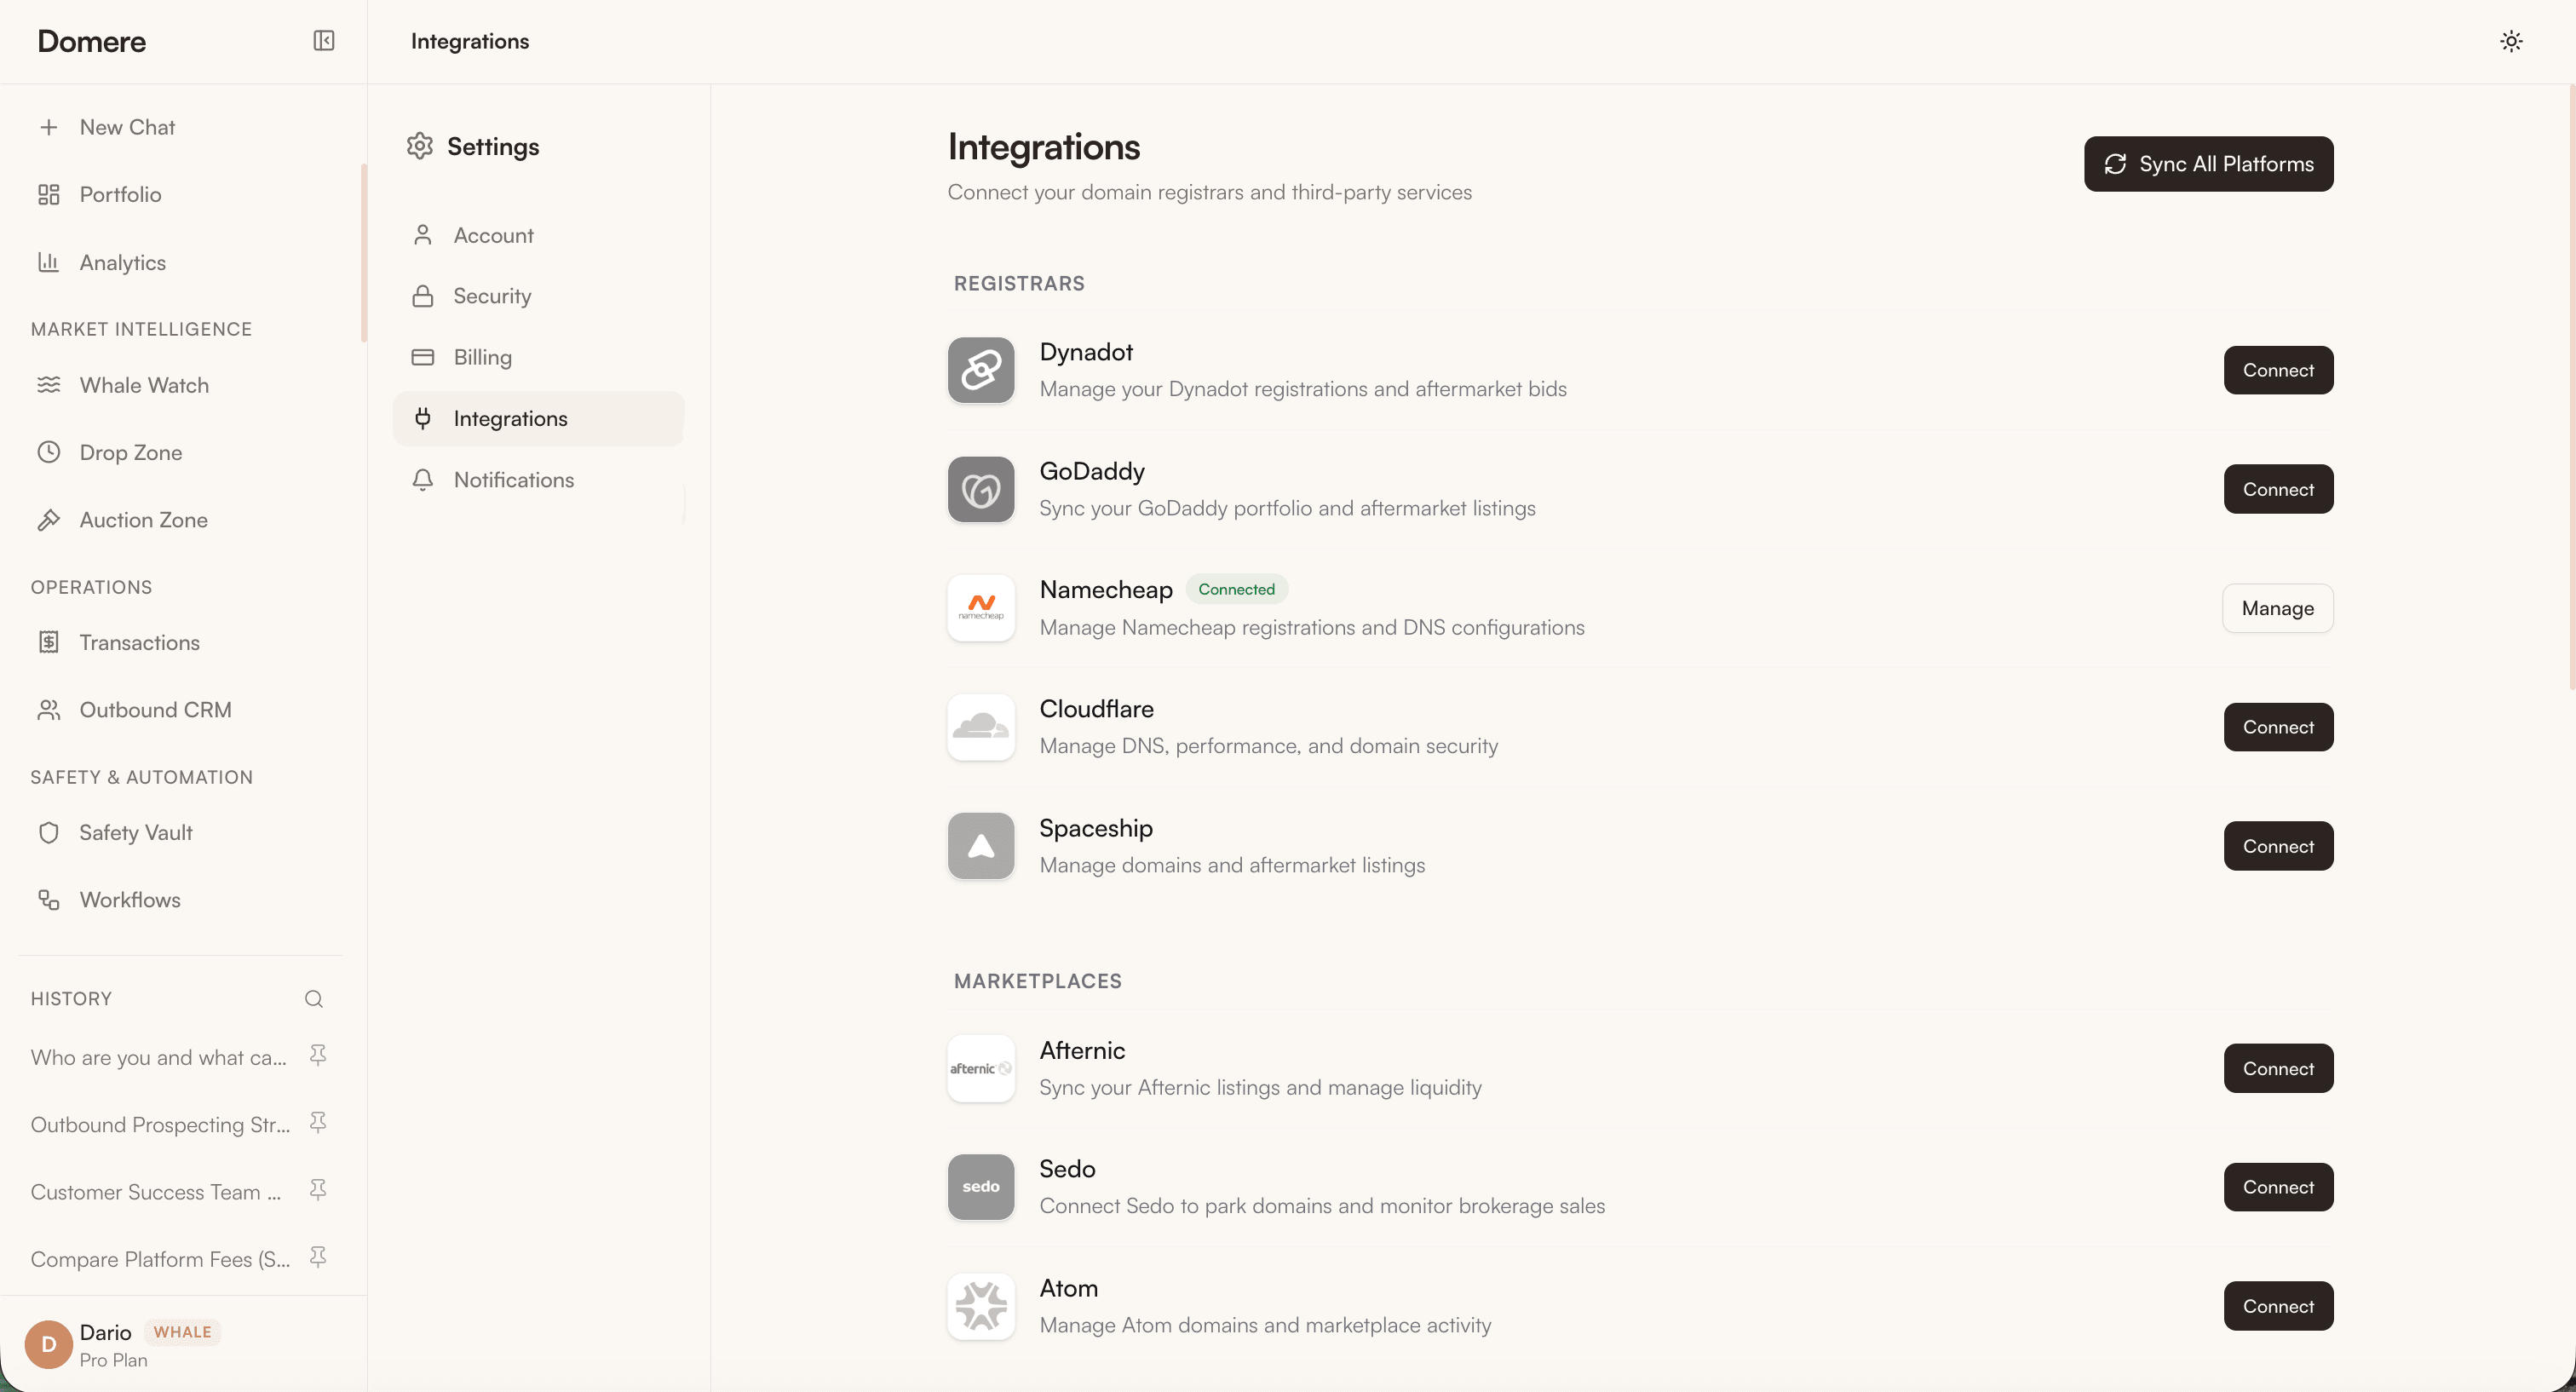Switch to the Security settings tab
Image resolution: width=2576 pixels, height=1392 pixels.
pos(493,296)
